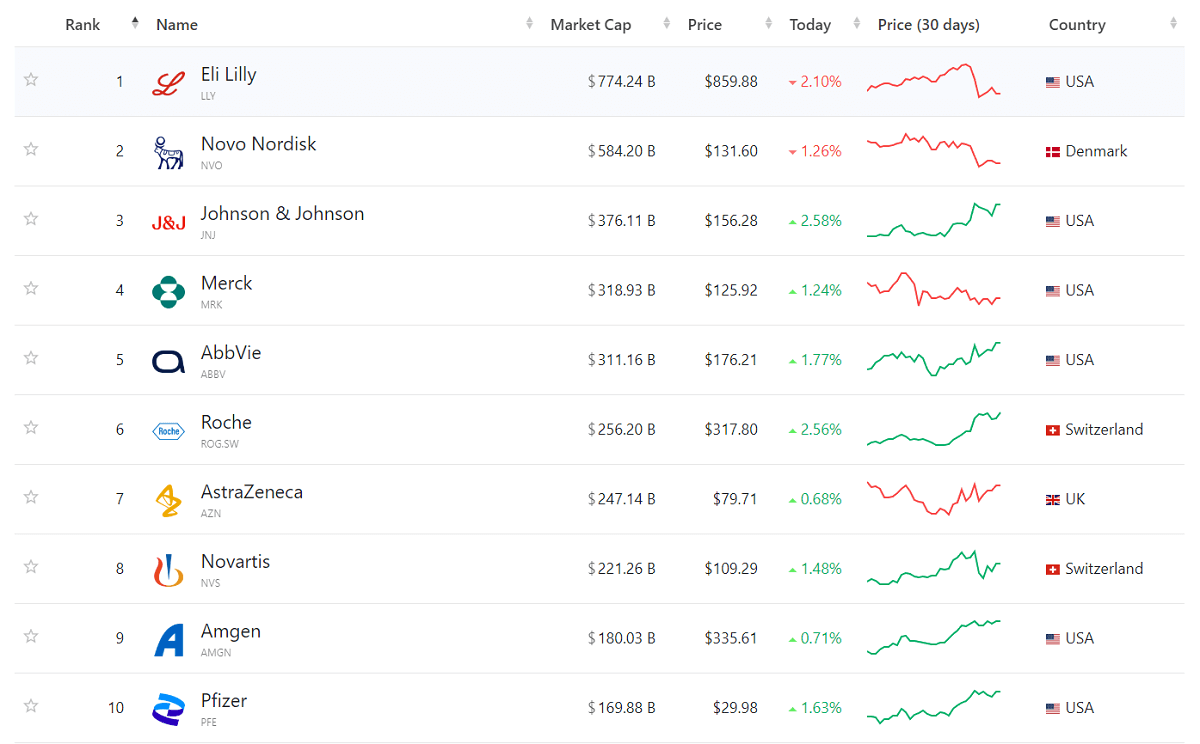View Eli Lilly's 30-day price chart
The height and width of the screenshot is (744, 1200).
[934, 80]
